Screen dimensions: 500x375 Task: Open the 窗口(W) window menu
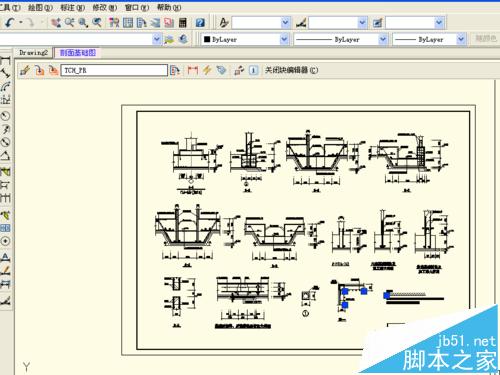[x=137, y=7]
